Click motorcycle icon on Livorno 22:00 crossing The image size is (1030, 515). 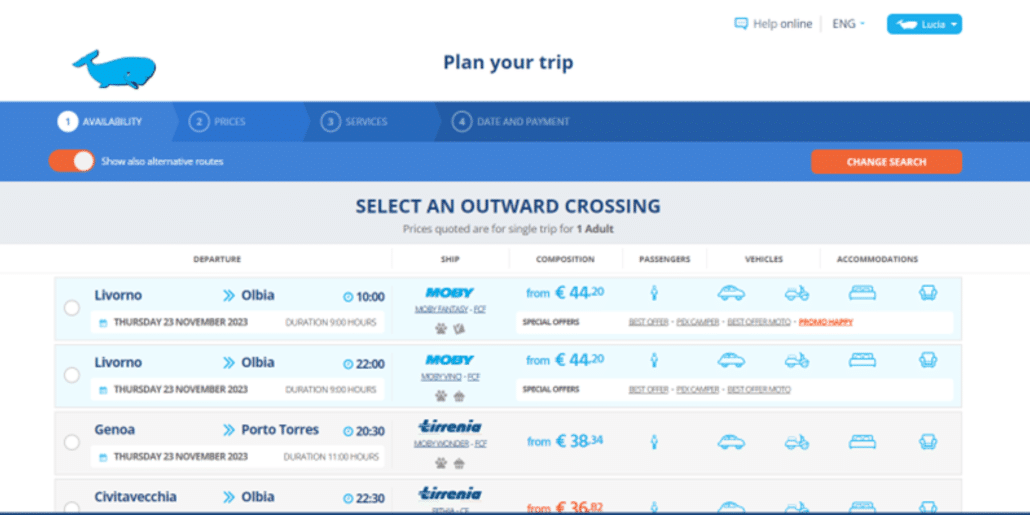pyautogui.click(x=797, y=361)
